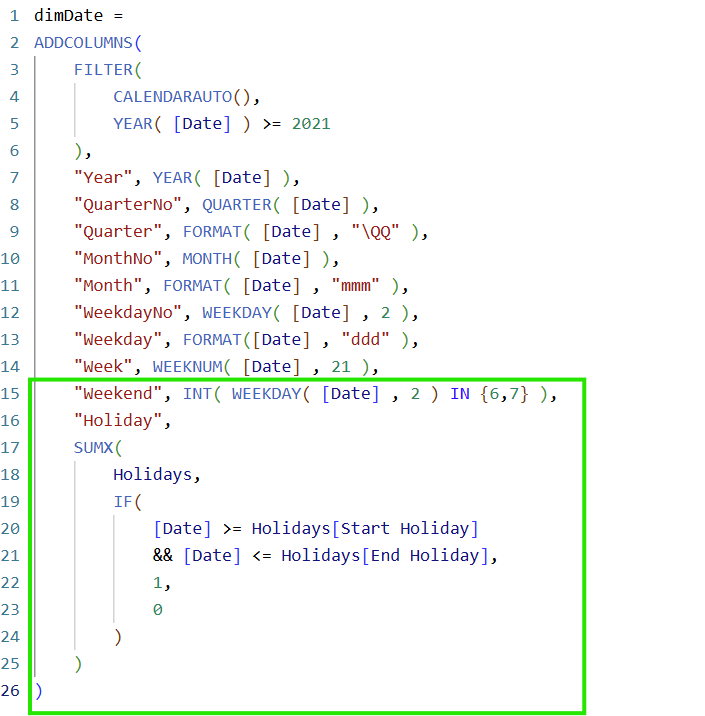Click the IF function on line 19
Screen dimensions: 705x716
pyautogui.click(x=123, y=502)
